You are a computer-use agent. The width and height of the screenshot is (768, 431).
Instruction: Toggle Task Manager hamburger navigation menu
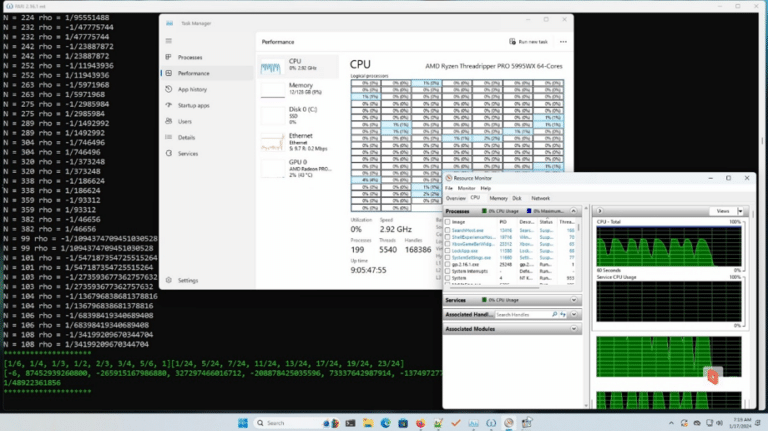click(169, 41)
